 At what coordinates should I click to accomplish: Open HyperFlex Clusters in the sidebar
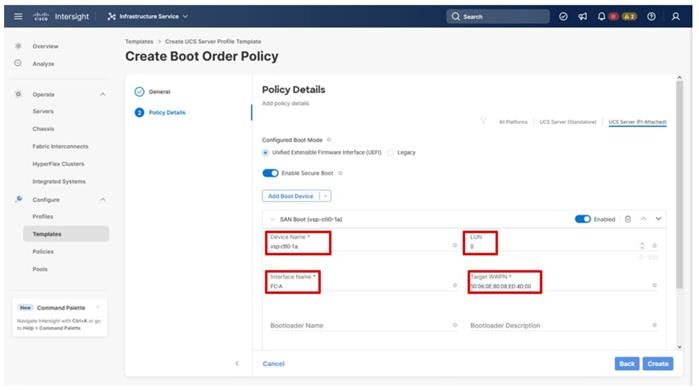[x=58, y=164]
